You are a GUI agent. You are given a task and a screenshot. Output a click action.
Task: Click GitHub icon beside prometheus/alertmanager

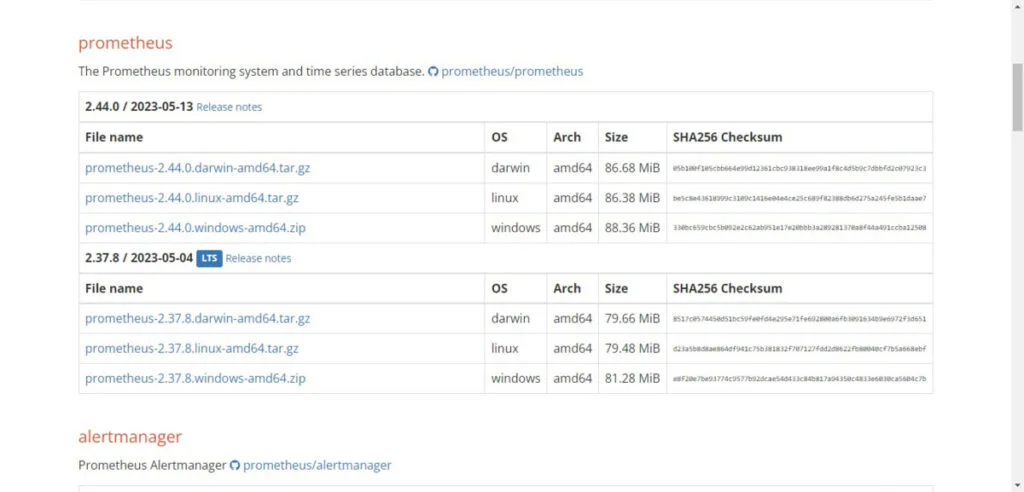[235, 465]
